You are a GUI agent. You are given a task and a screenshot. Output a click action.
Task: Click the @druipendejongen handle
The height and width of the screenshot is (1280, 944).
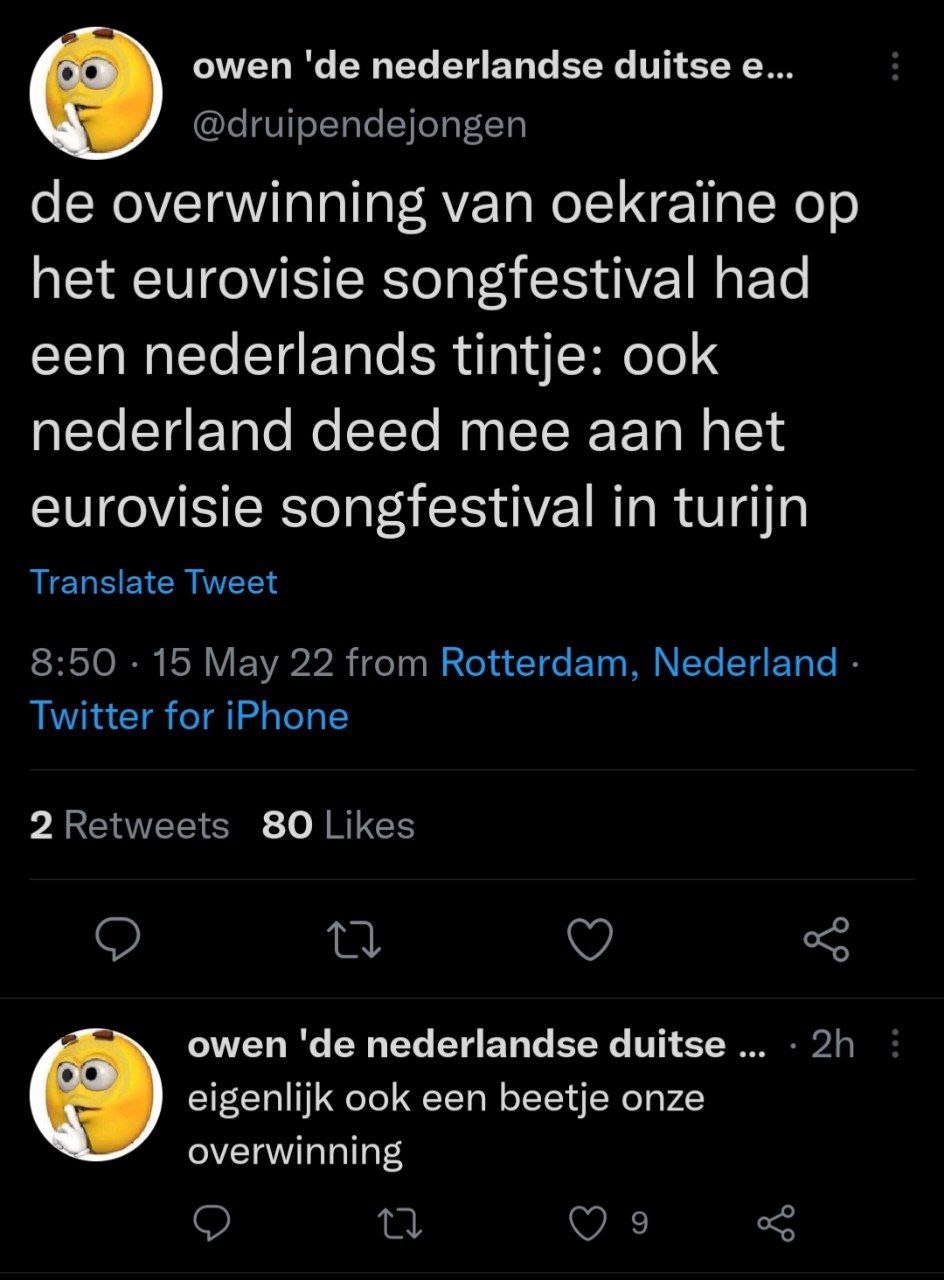(x=358, y=125)
